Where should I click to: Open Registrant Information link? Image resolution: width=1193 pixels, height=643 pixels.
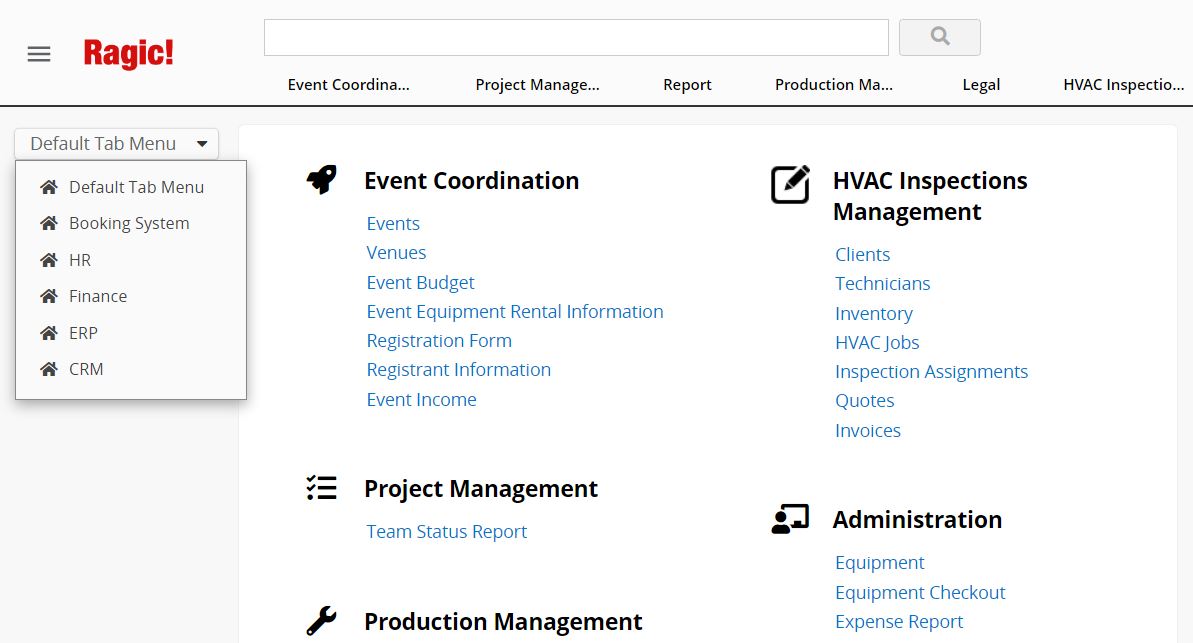(458, 370)
